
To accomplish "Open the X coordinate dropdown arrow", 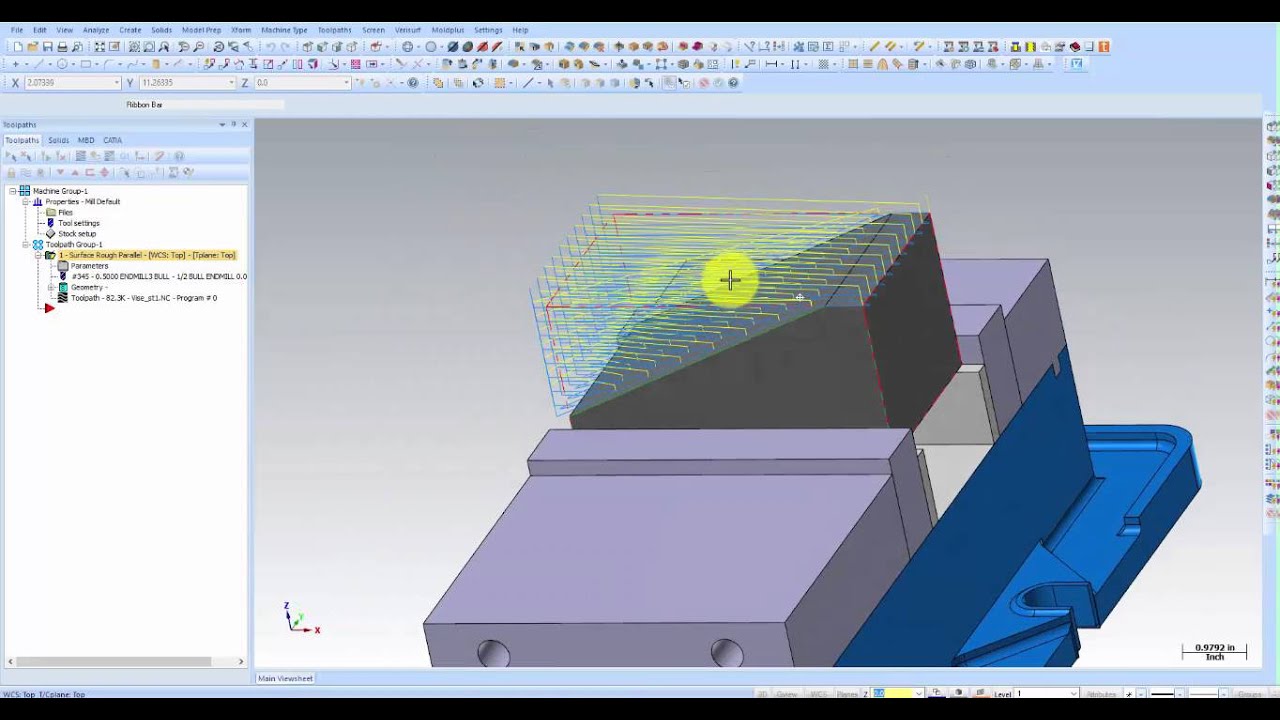I will (117, 83).
